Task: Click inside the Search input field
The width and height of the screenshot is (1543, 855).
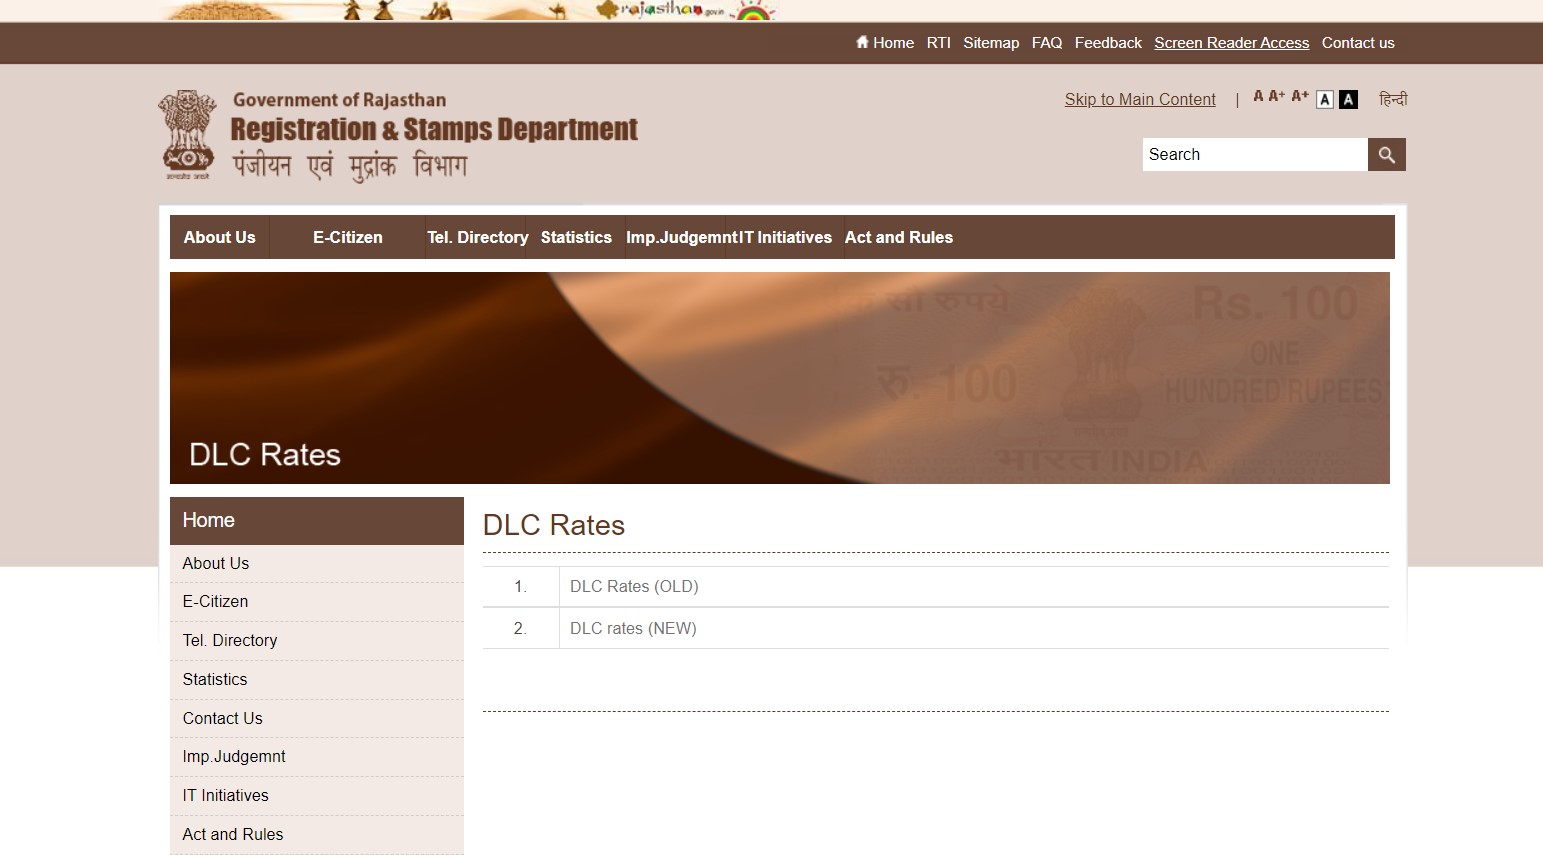Action: [x=1254, y=154]
